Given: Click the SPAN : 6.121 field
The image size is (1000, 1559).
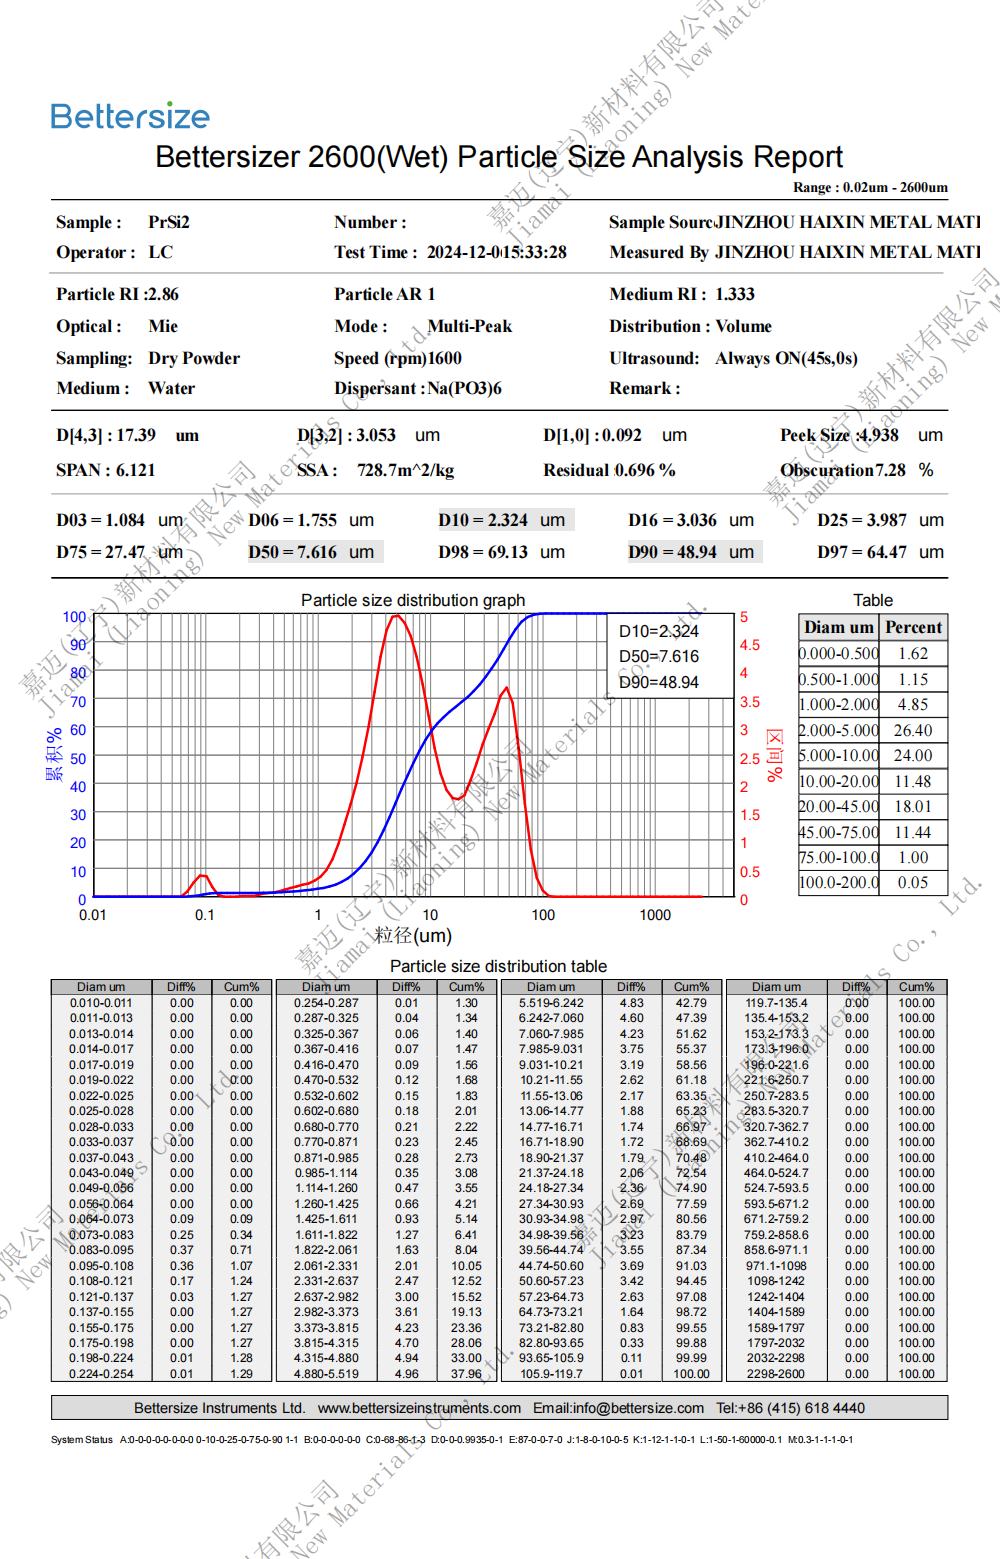Looking at the screenshot, I should pos(106,470).
